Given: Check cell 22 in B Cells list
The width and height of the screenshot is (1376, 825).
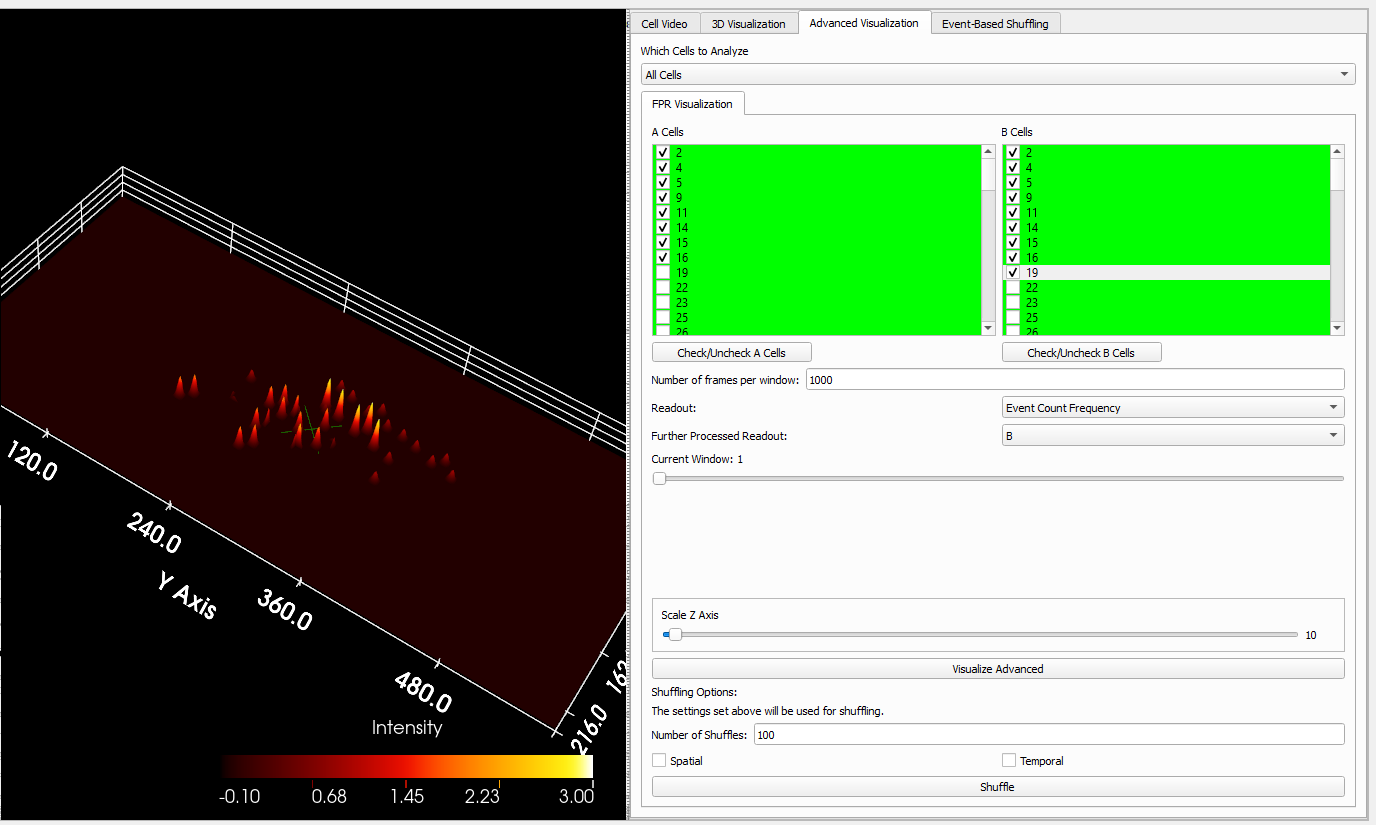Looking at the screenshot, I should [1013, 288].
